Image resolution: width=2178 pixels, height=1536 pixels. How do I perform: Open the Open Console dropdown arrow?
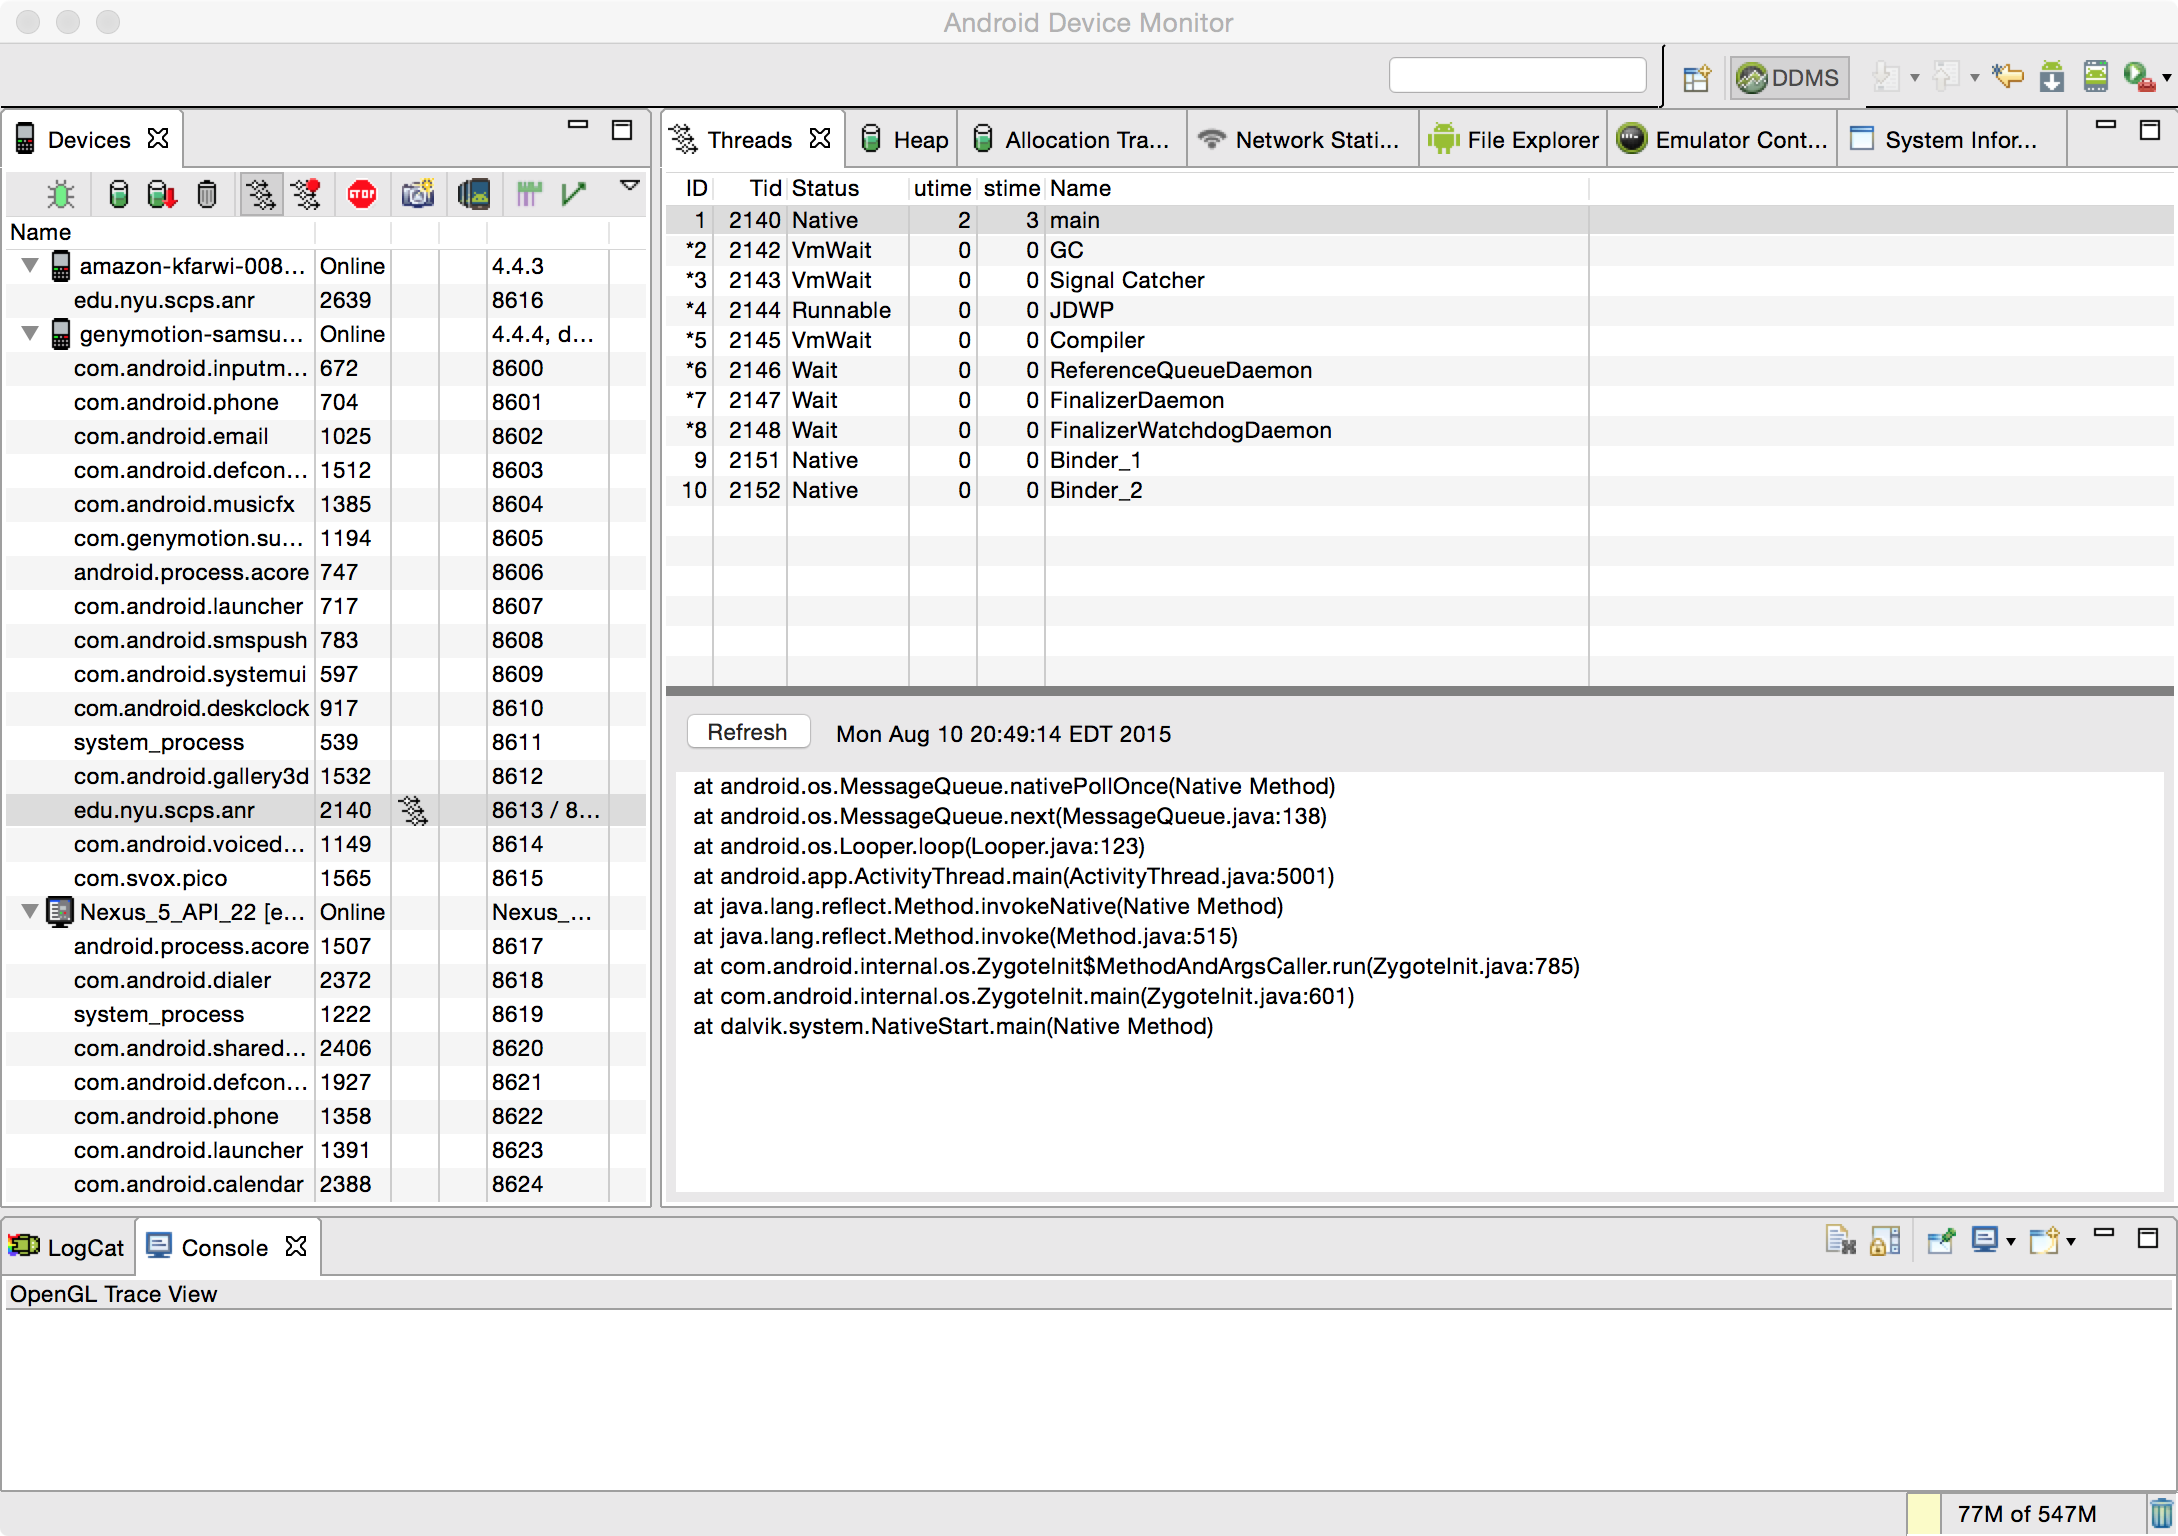pyautogui.click(x=2071, y=1242)
